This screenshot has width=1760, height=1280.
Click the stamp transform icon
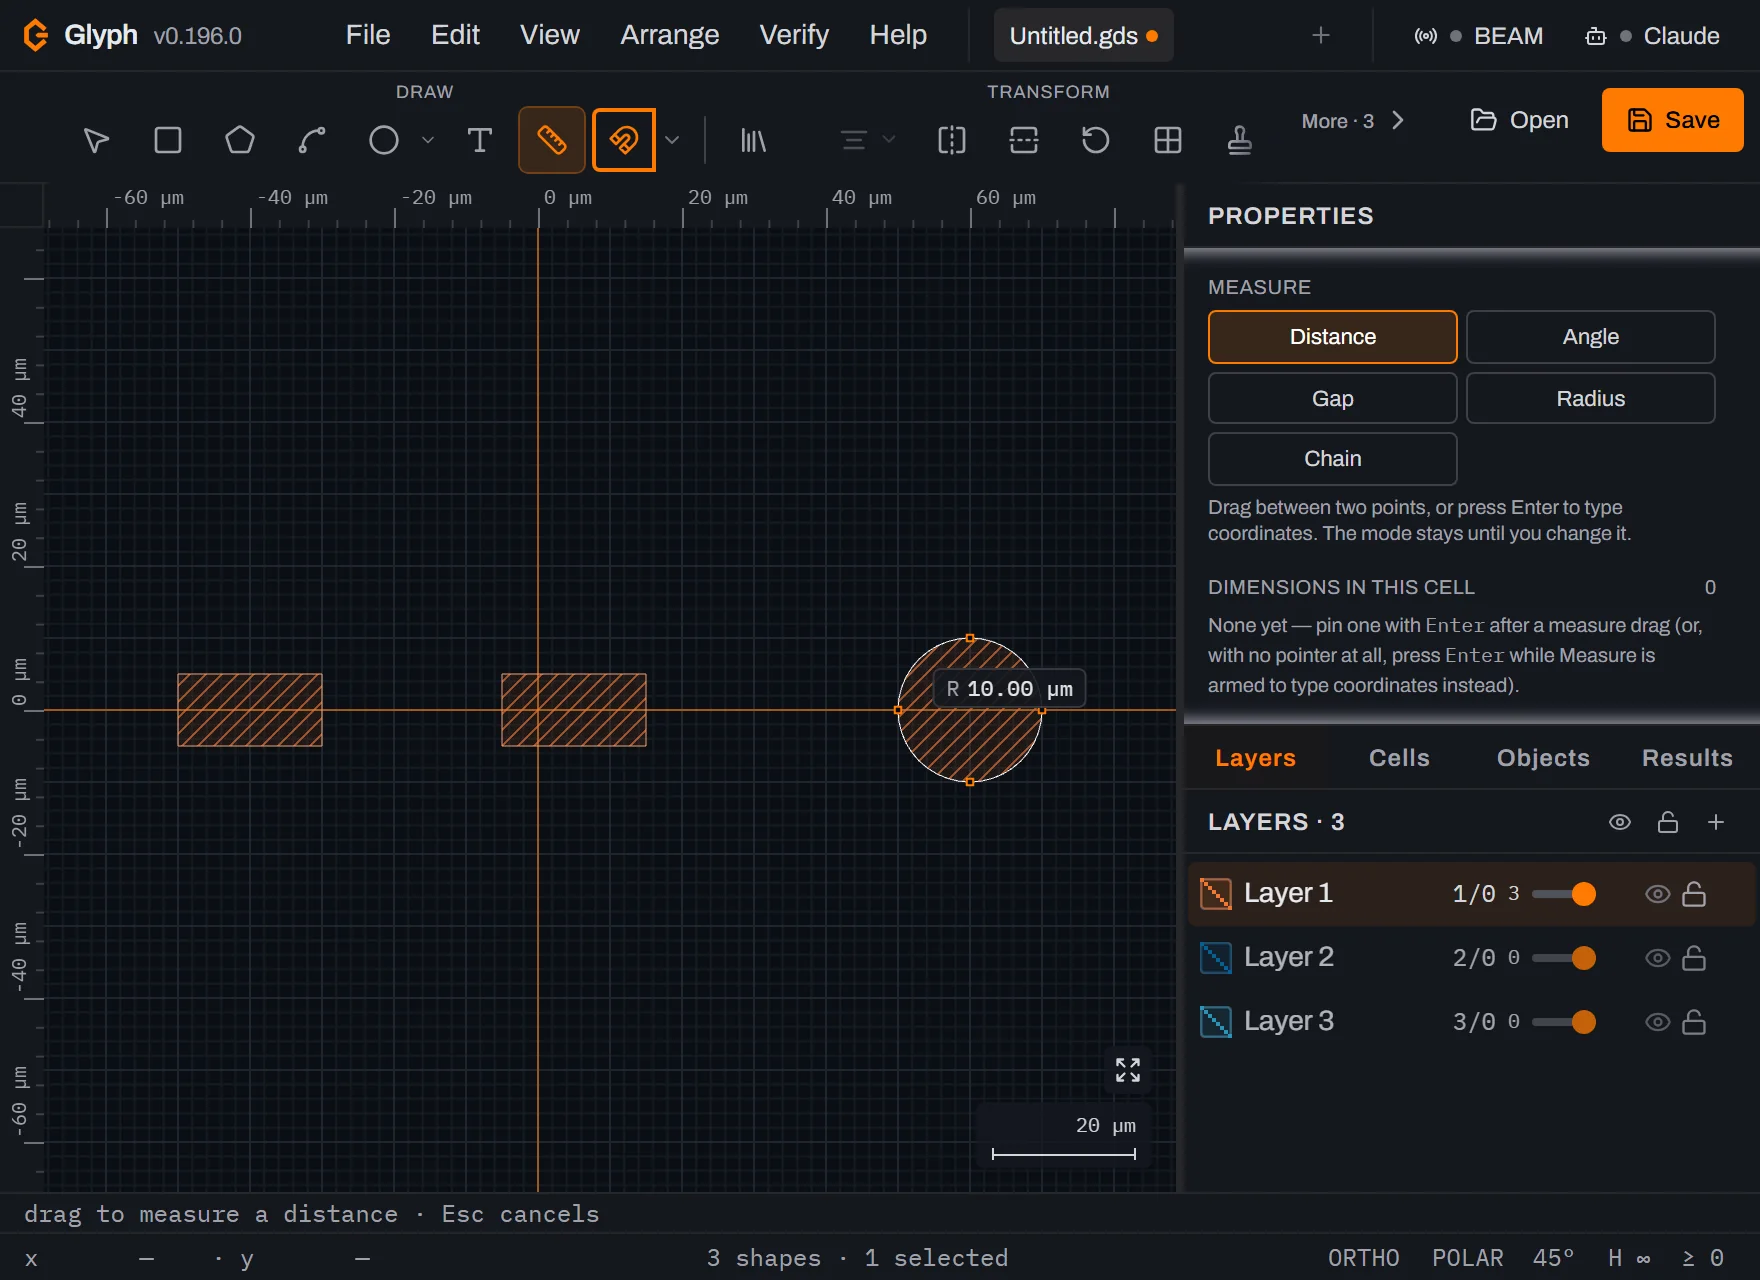[x=1240, y=140]
